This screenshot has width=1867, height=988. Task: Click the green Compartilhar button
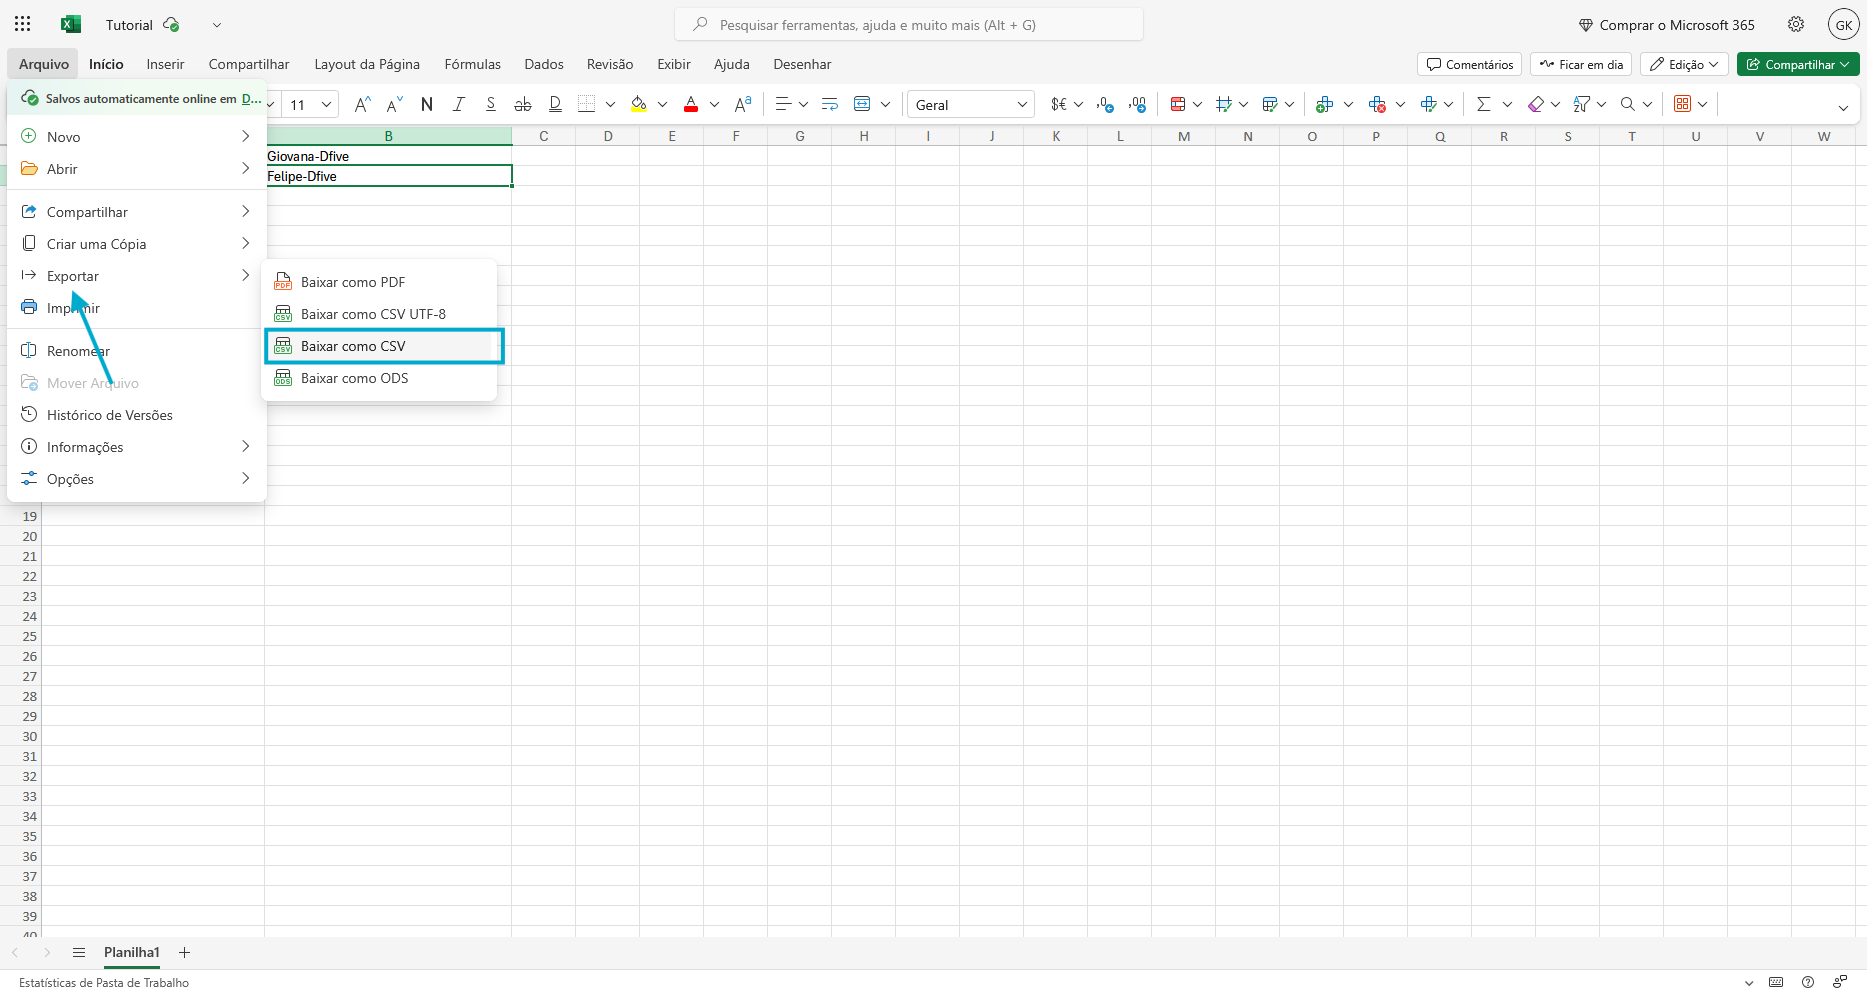(1797, 64)
